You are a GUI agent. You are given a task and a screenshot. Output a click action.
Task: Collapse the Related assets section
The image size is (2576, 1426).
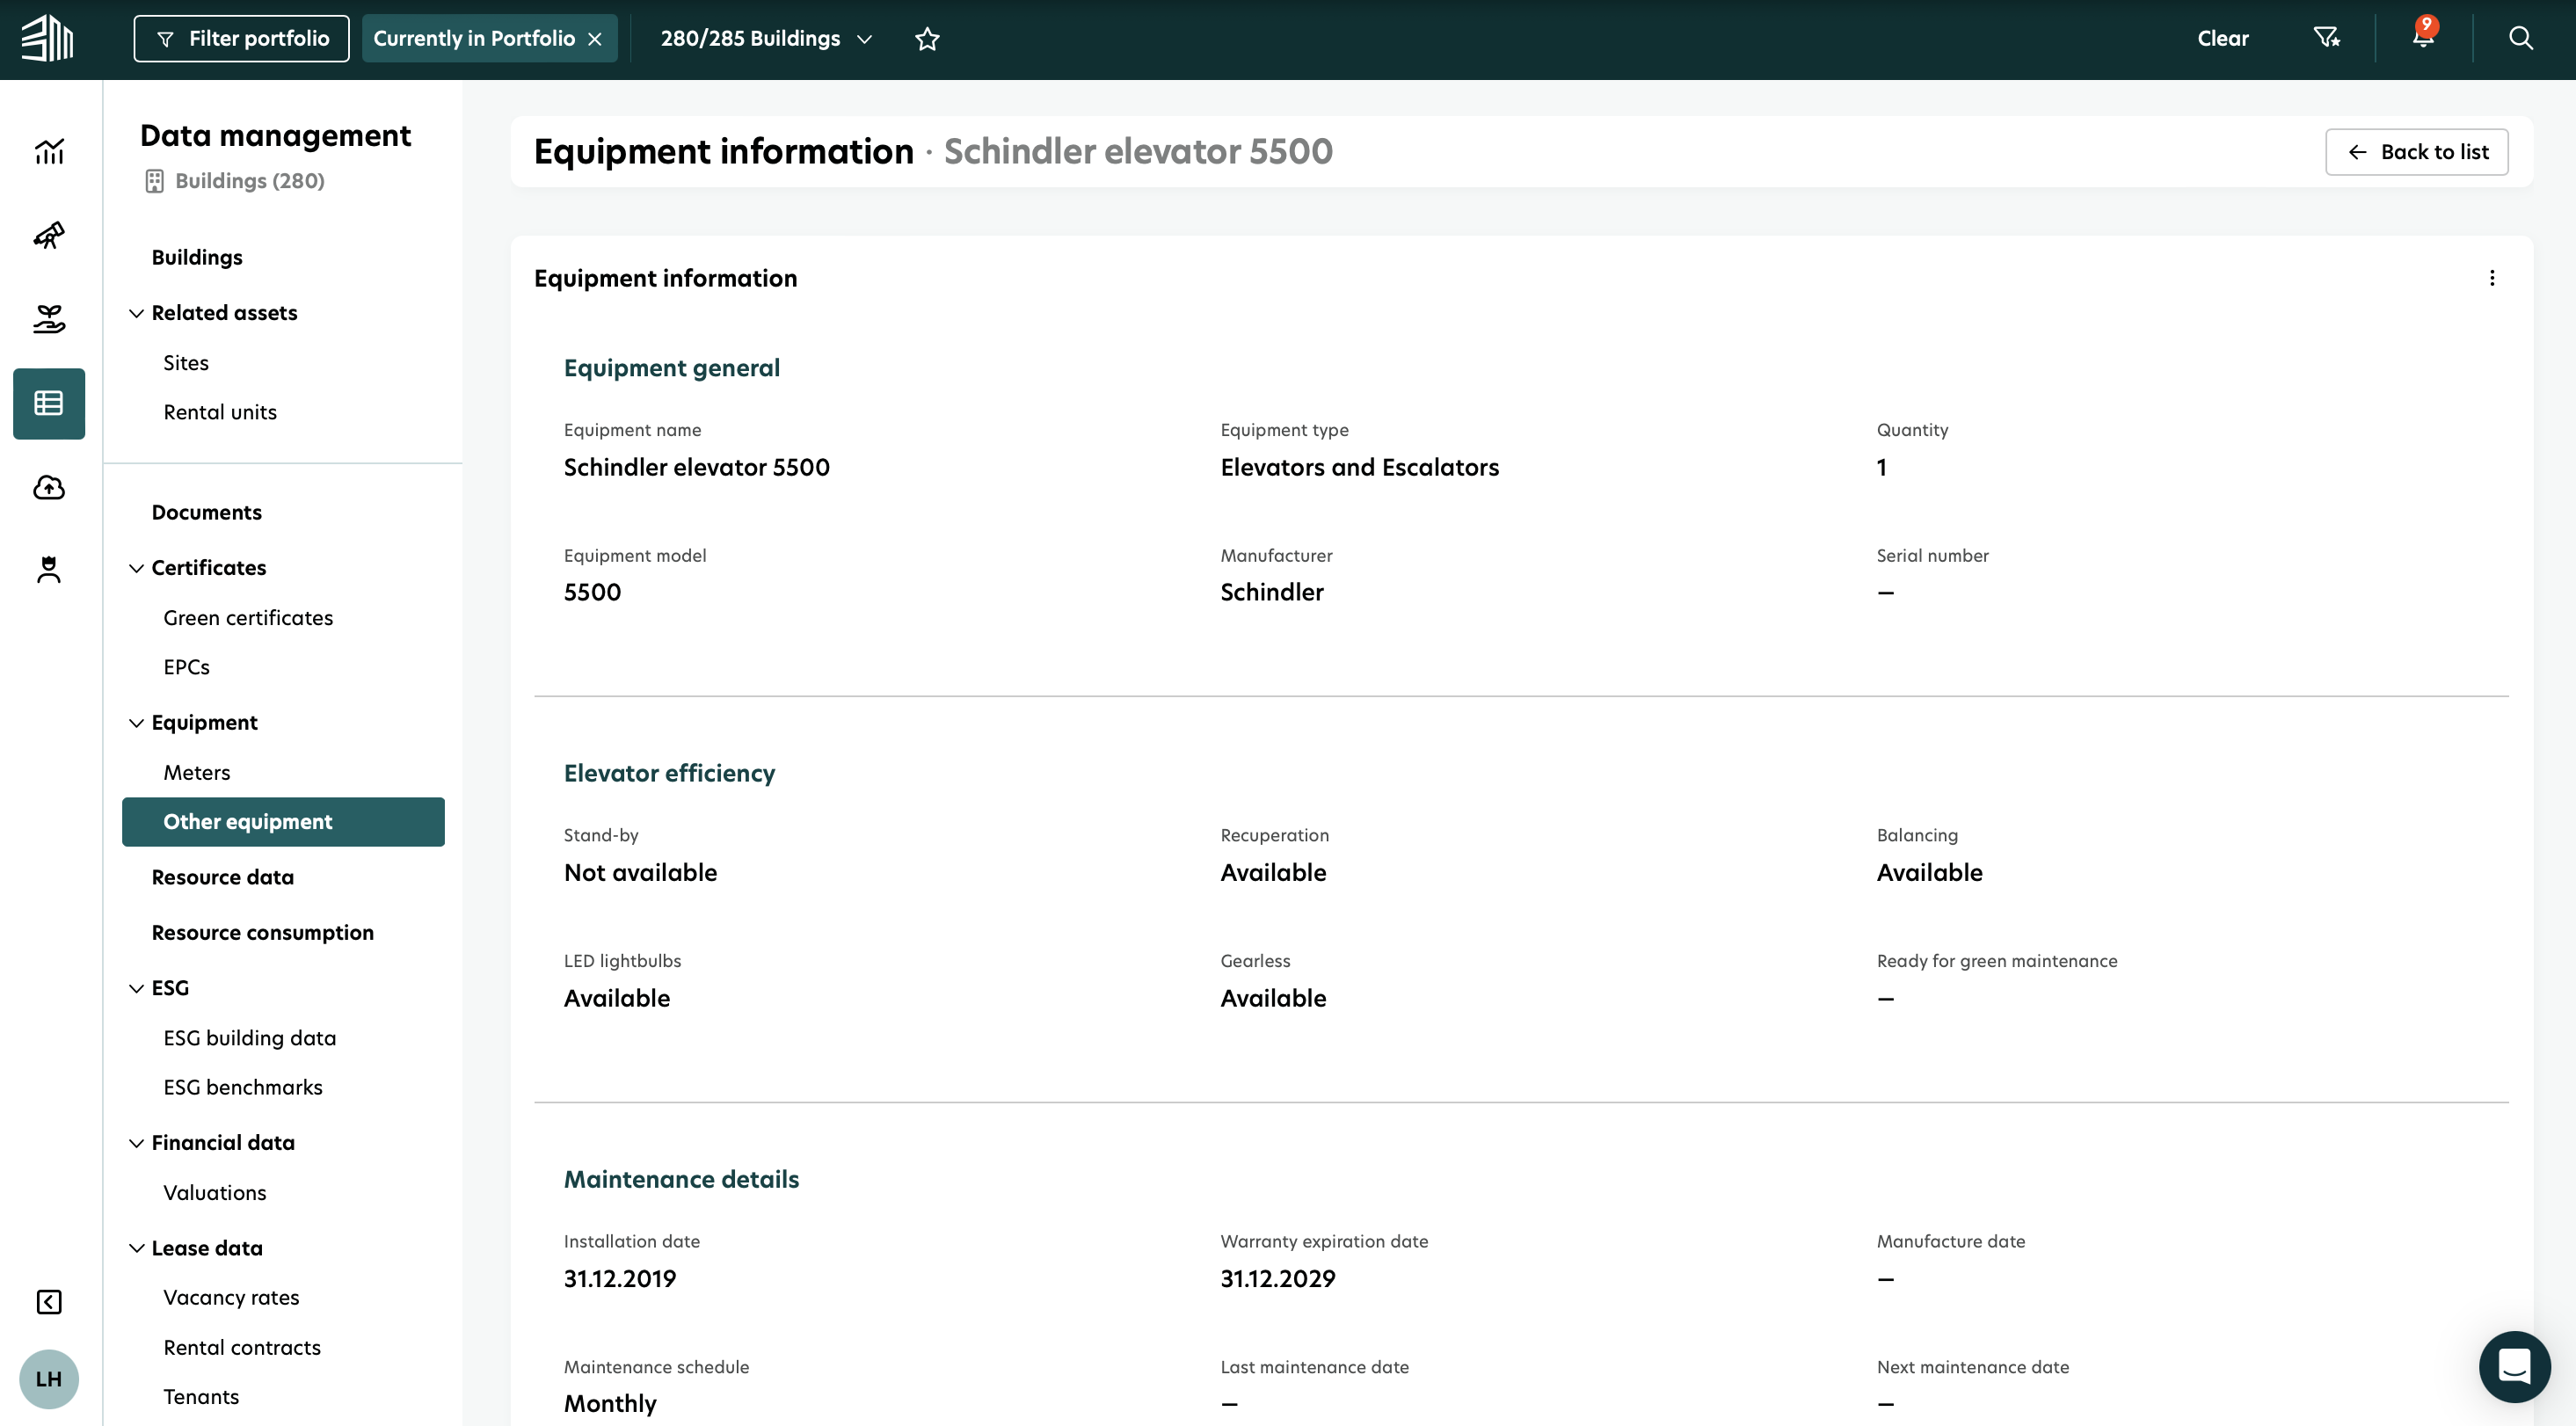click(x=136, y=313)
